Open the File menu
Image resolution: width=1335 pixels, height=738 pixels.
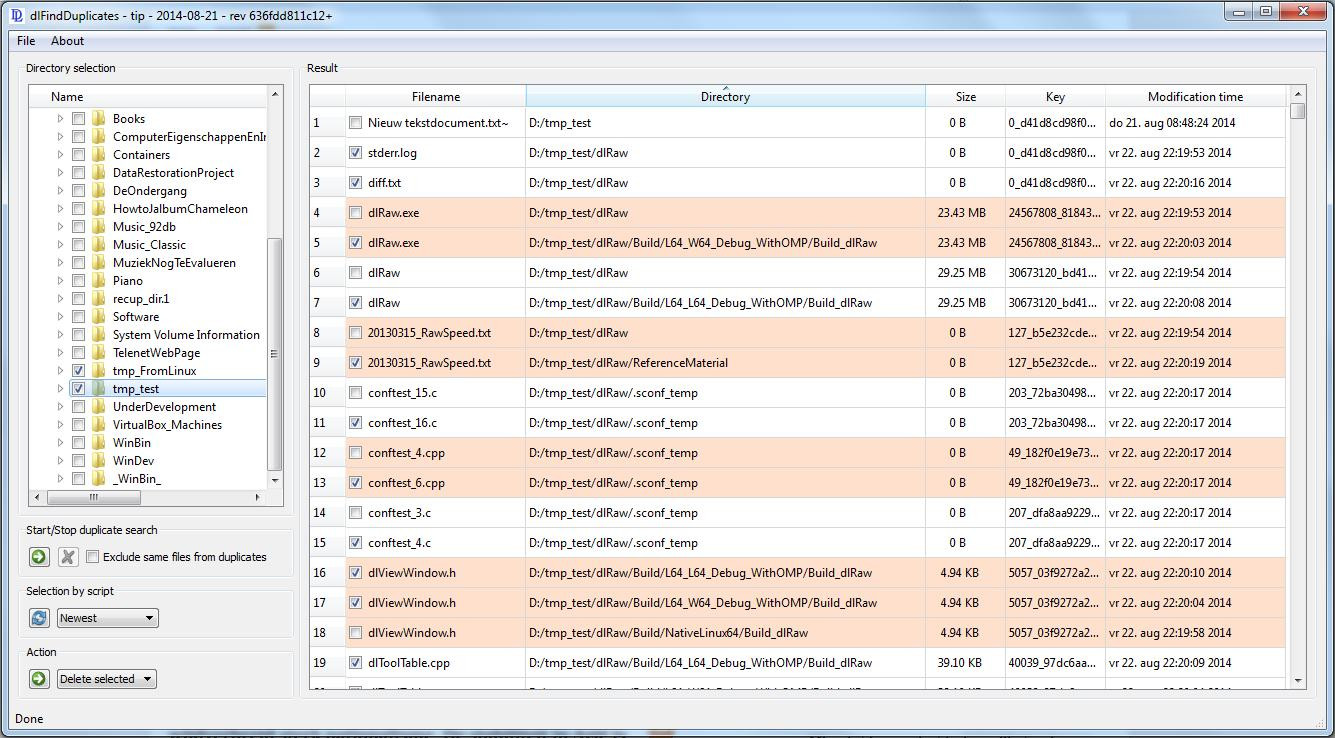[26, 41]
